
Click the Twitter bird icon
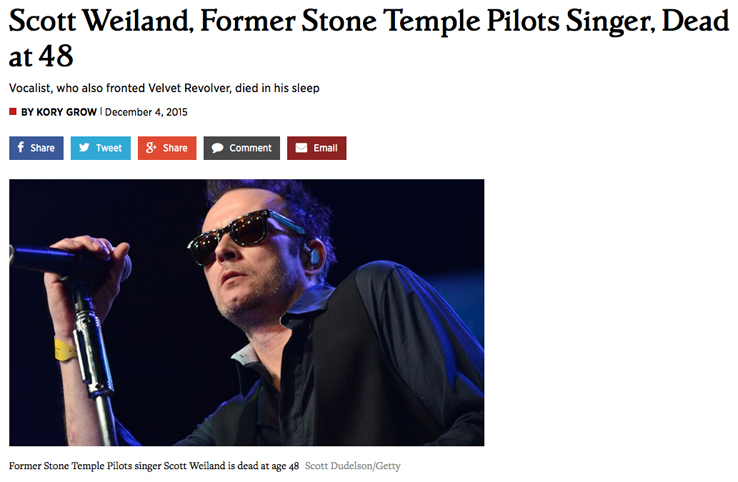[x=85, y=147]
